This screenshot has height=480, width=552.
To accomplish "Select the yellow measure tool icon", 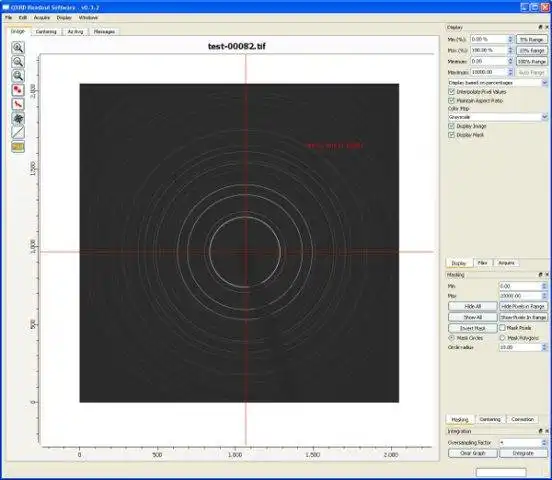I will pyautogui.click(x=18, y=147).
